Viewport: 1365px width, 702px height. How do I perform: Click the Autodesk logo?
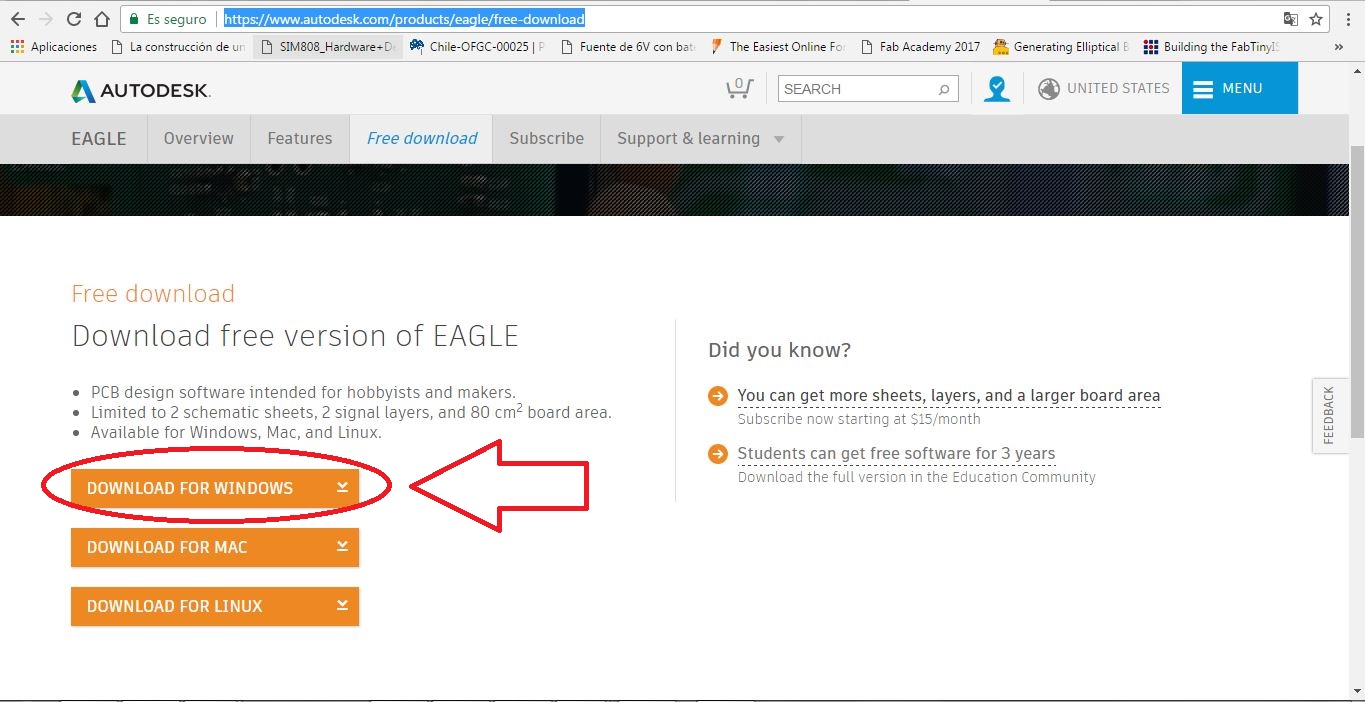coord(141,90)
